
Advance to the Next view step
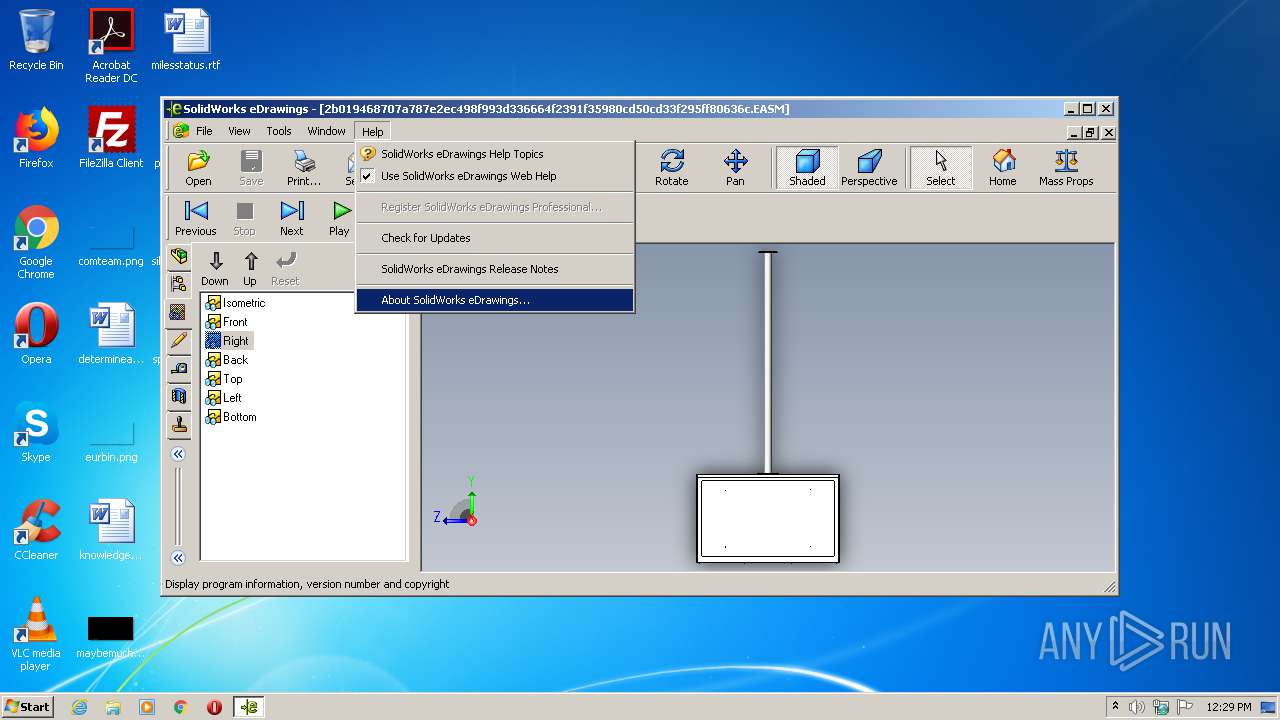coord(292,217)
